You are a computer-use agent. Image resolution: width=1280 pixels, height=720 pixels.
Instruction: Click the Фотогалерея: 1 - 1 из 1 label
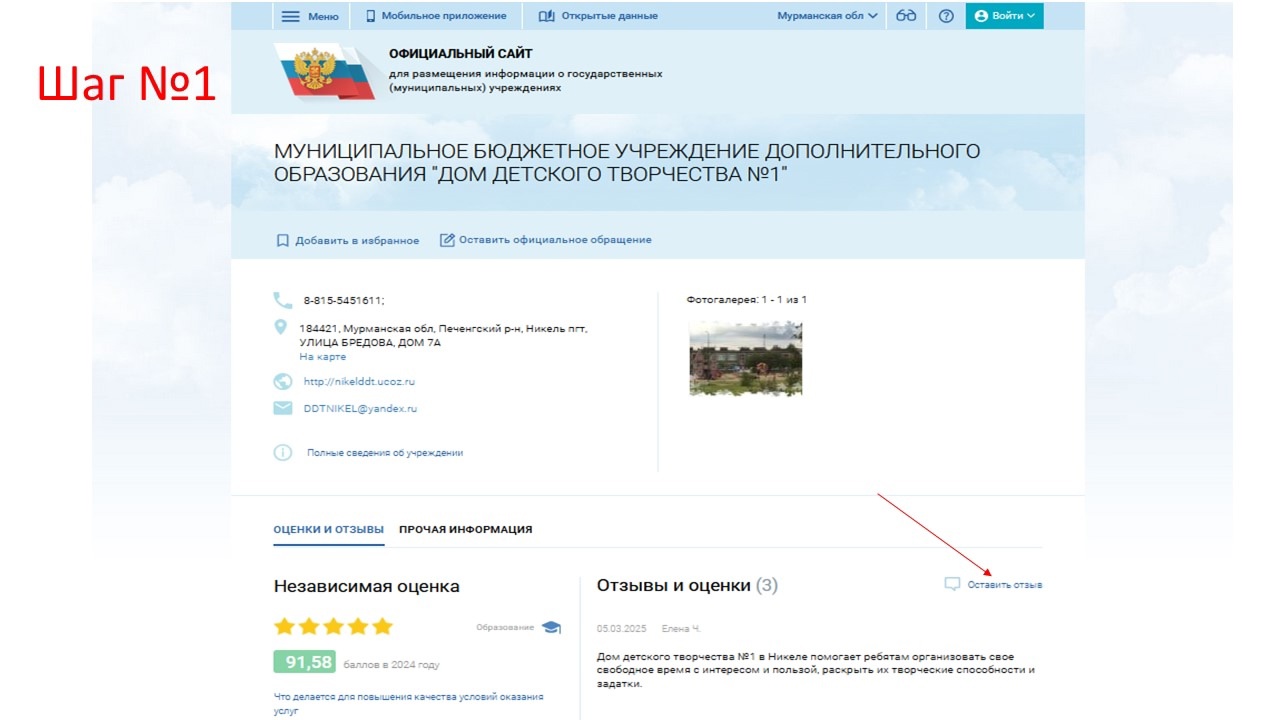[x=747, y=300]
